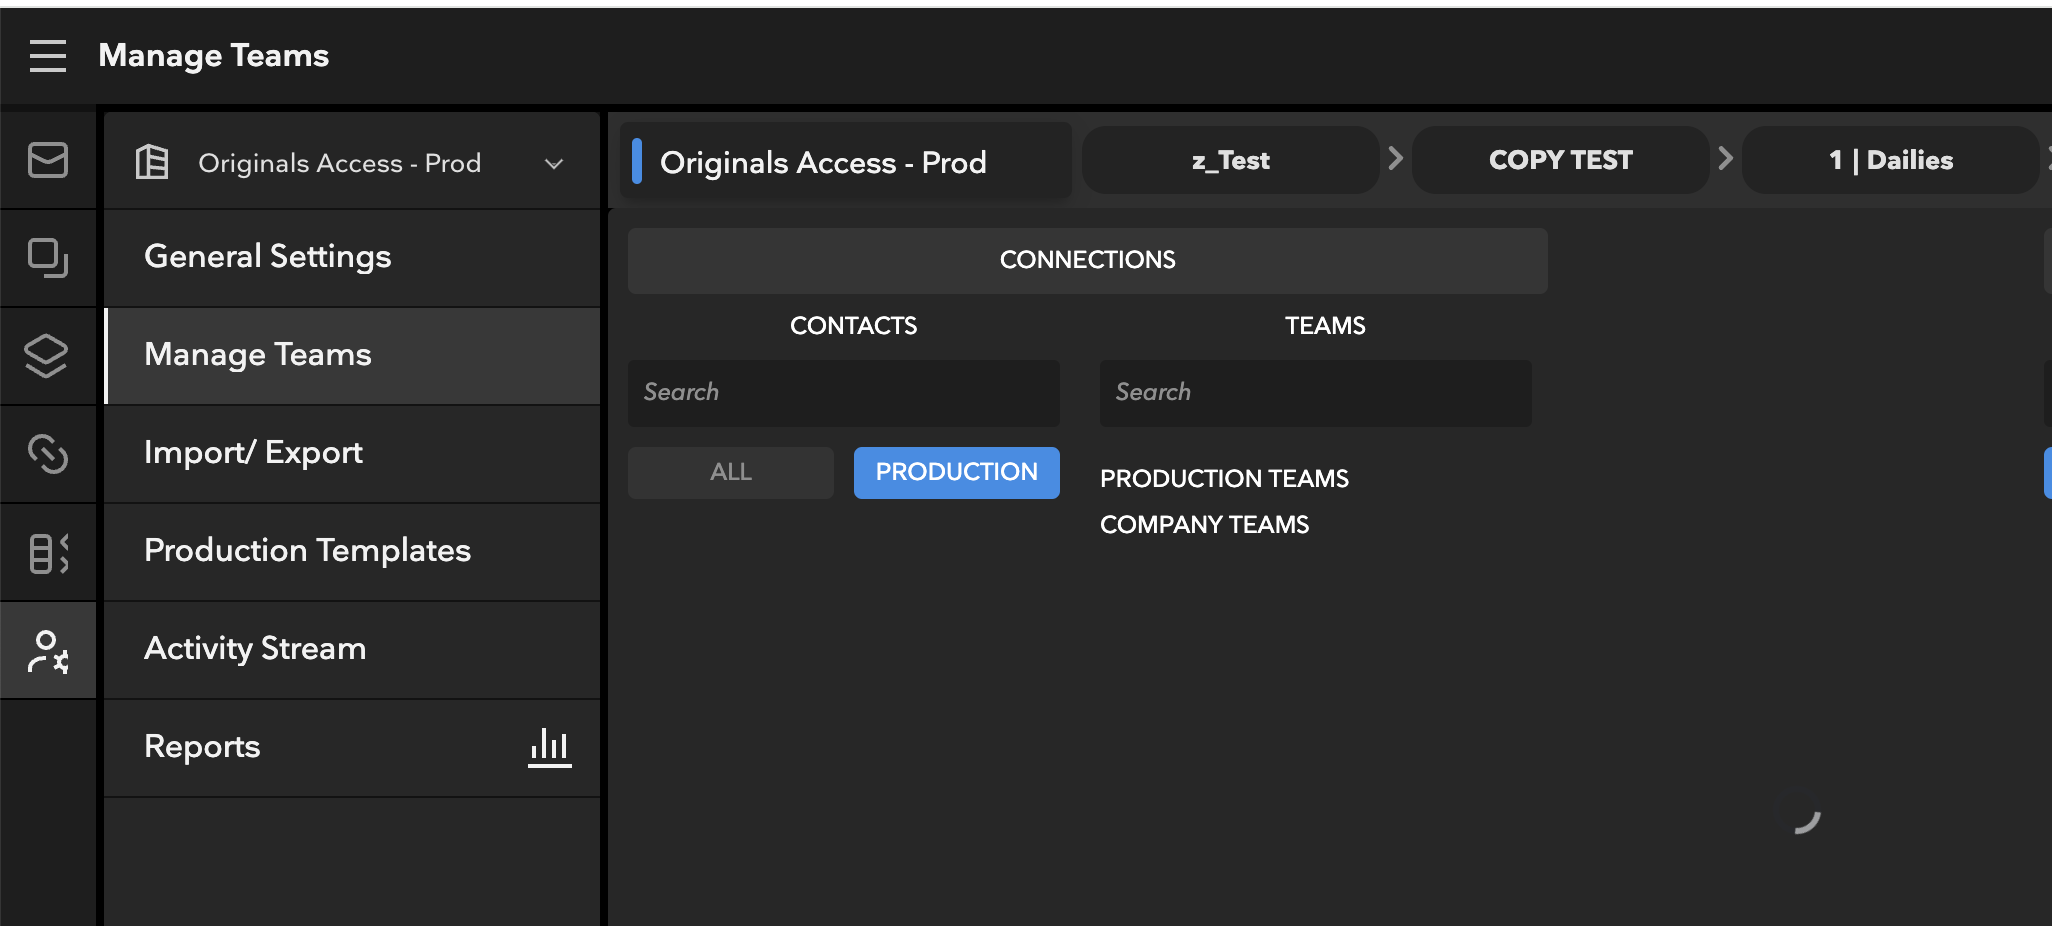The height and width of the screenshot is (926, 2052).
Task: Open the templates sidebar icon
Action: [x=47, y=552]
